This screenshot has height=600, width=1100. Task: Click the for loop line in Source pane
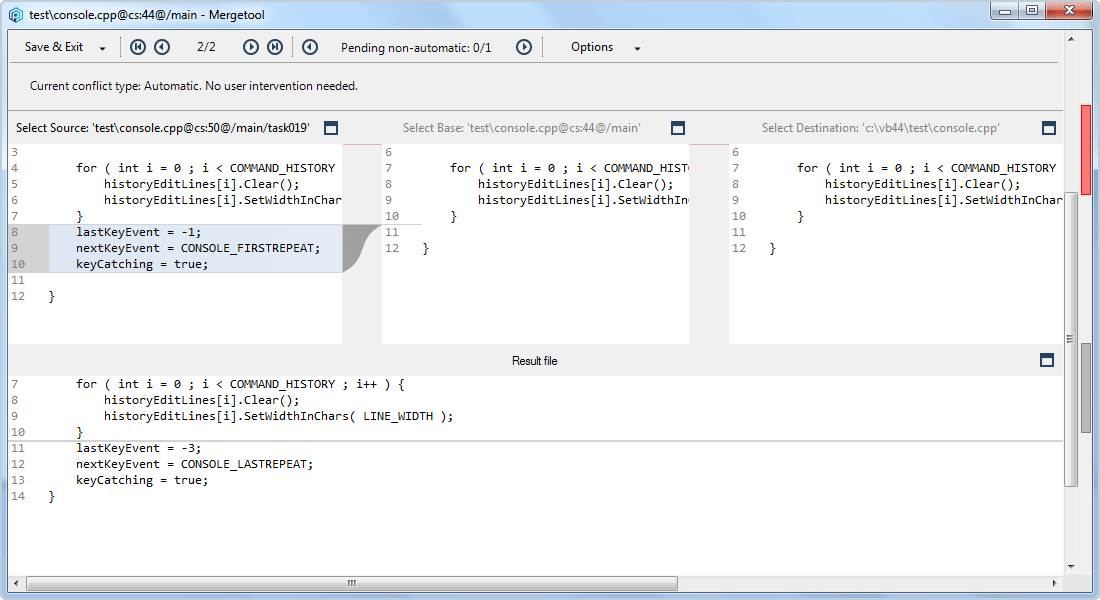point(206,168)
